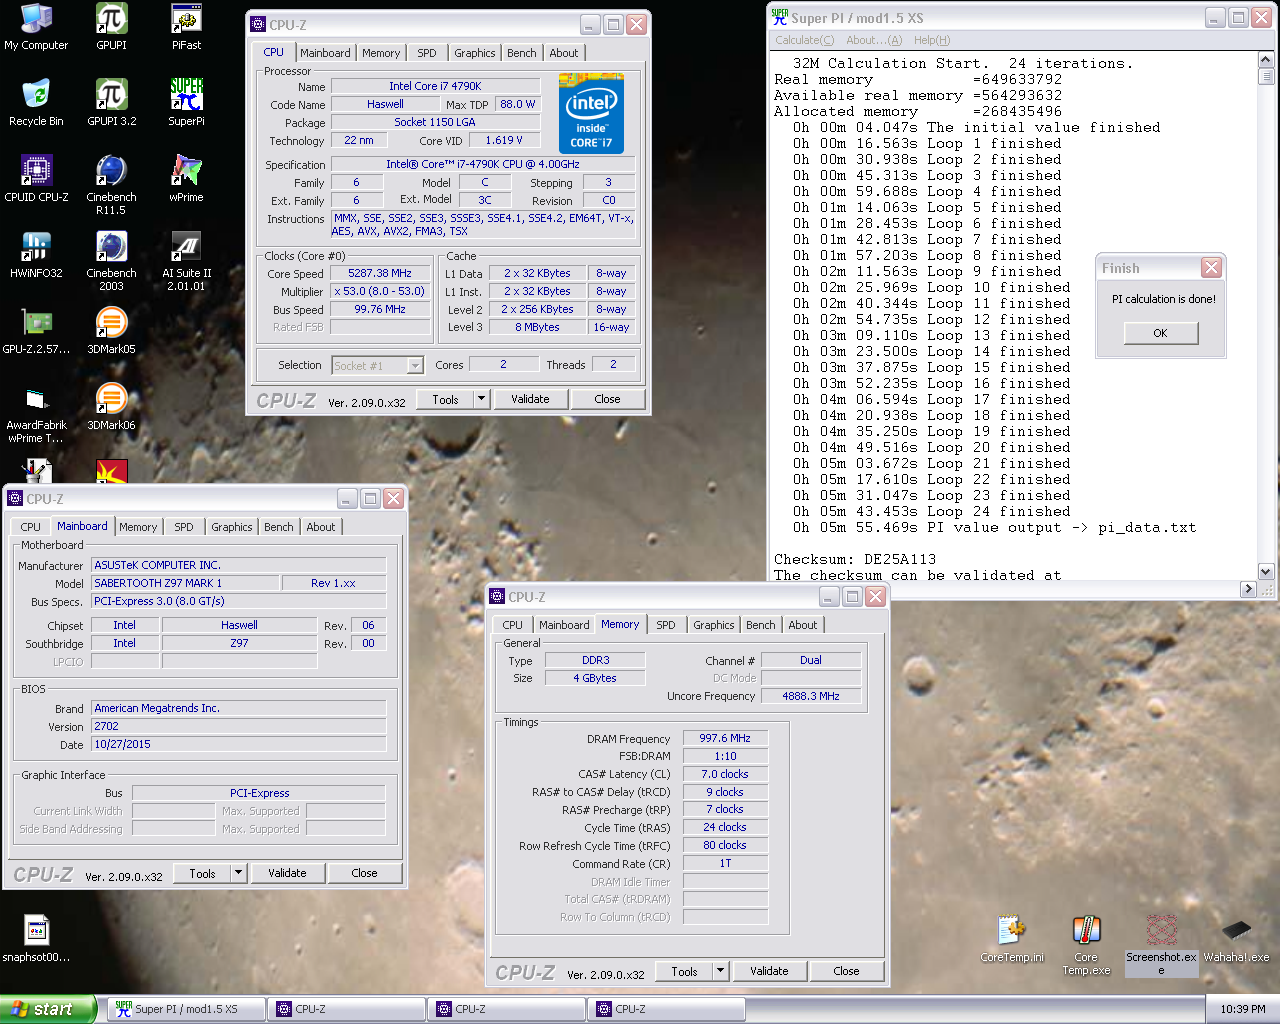Click Close in CPU tab window
1280x1024 pixels.
[607, 399]
